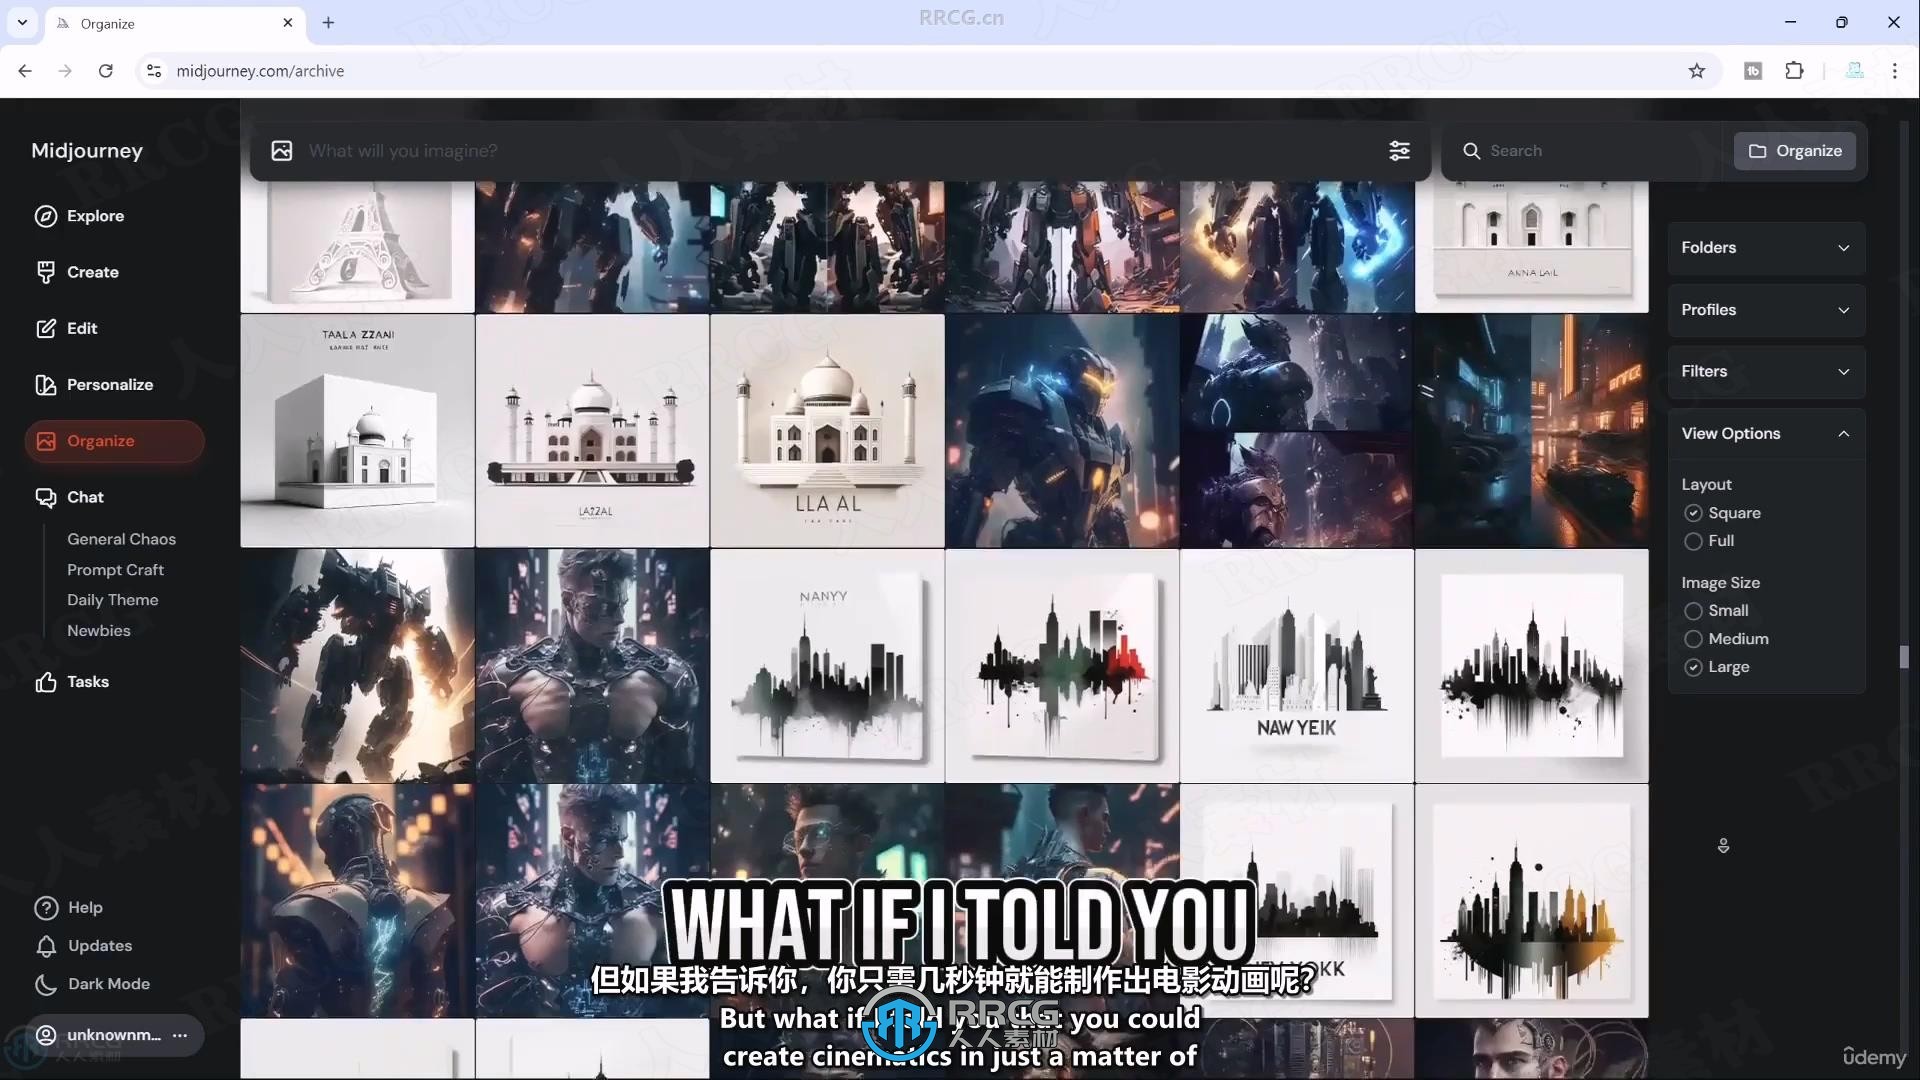Open the red-accent skyline thumbnail
1920x1080 pixels.
click(x=1062, y=666)
